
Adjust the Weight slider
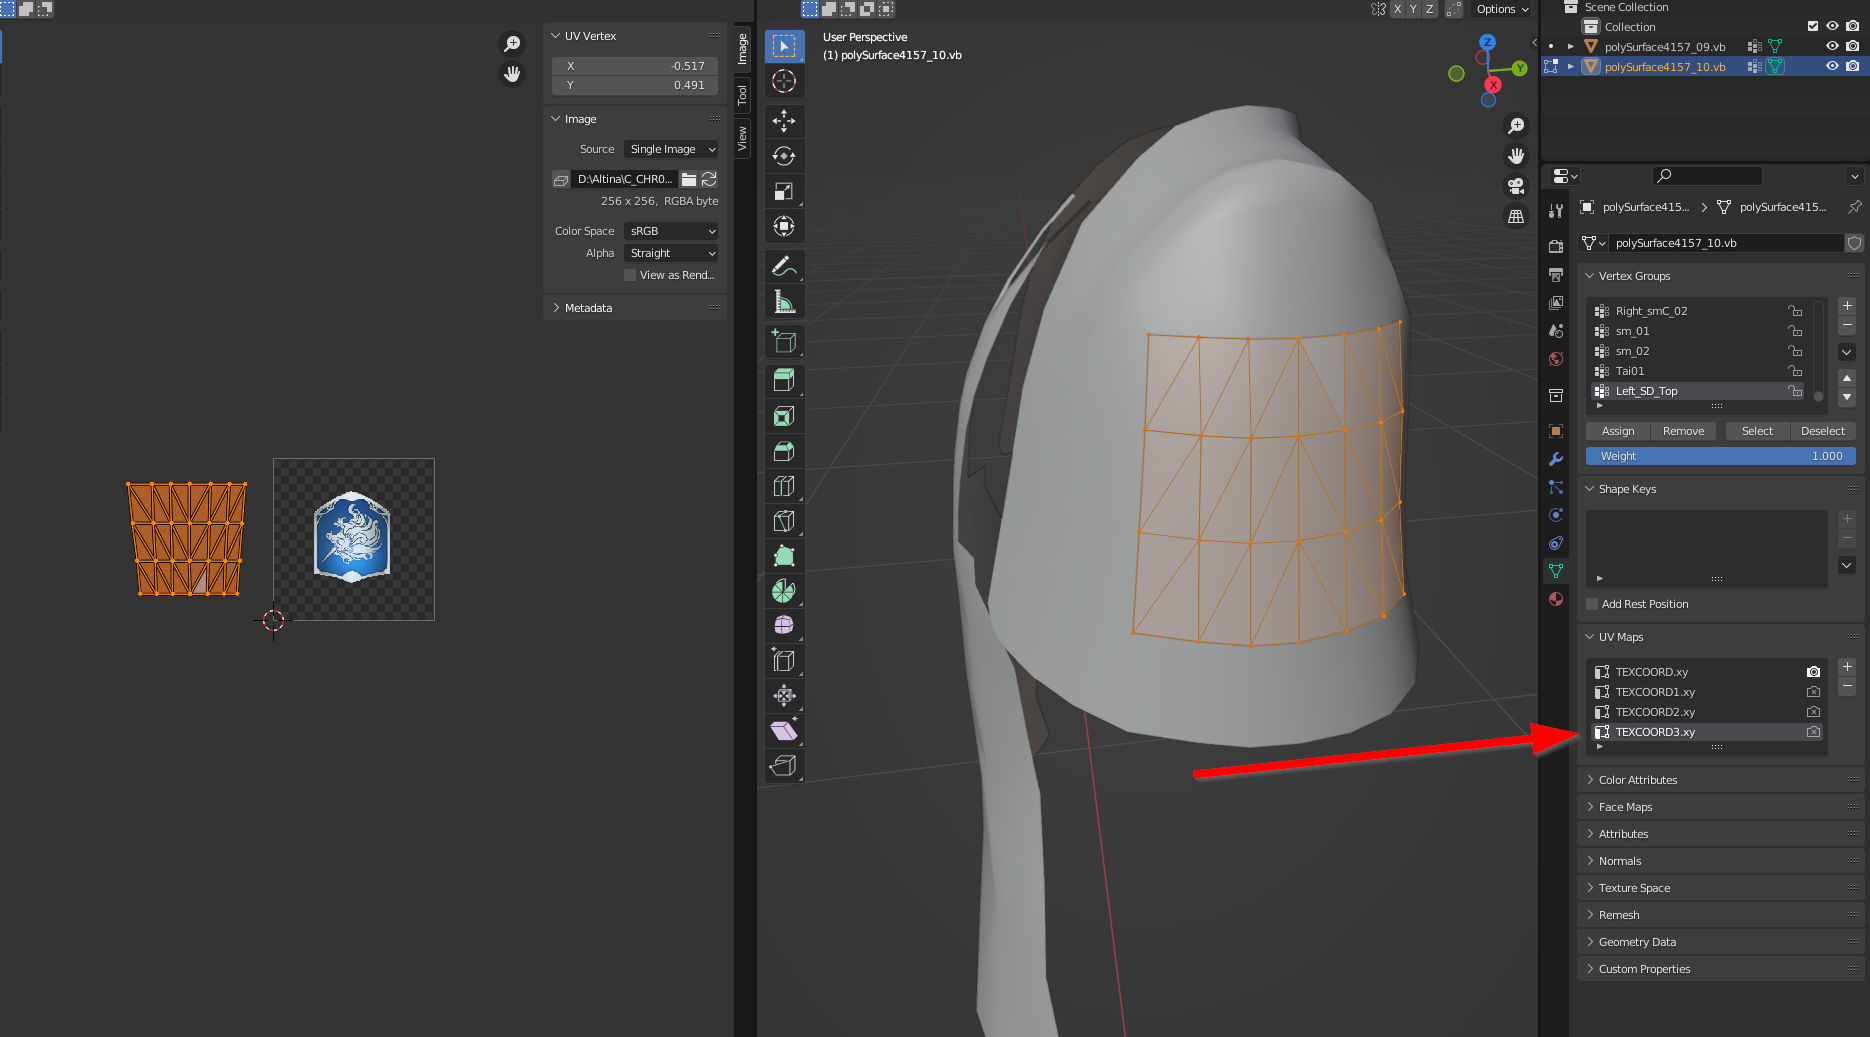click(x=1721, y=456)
